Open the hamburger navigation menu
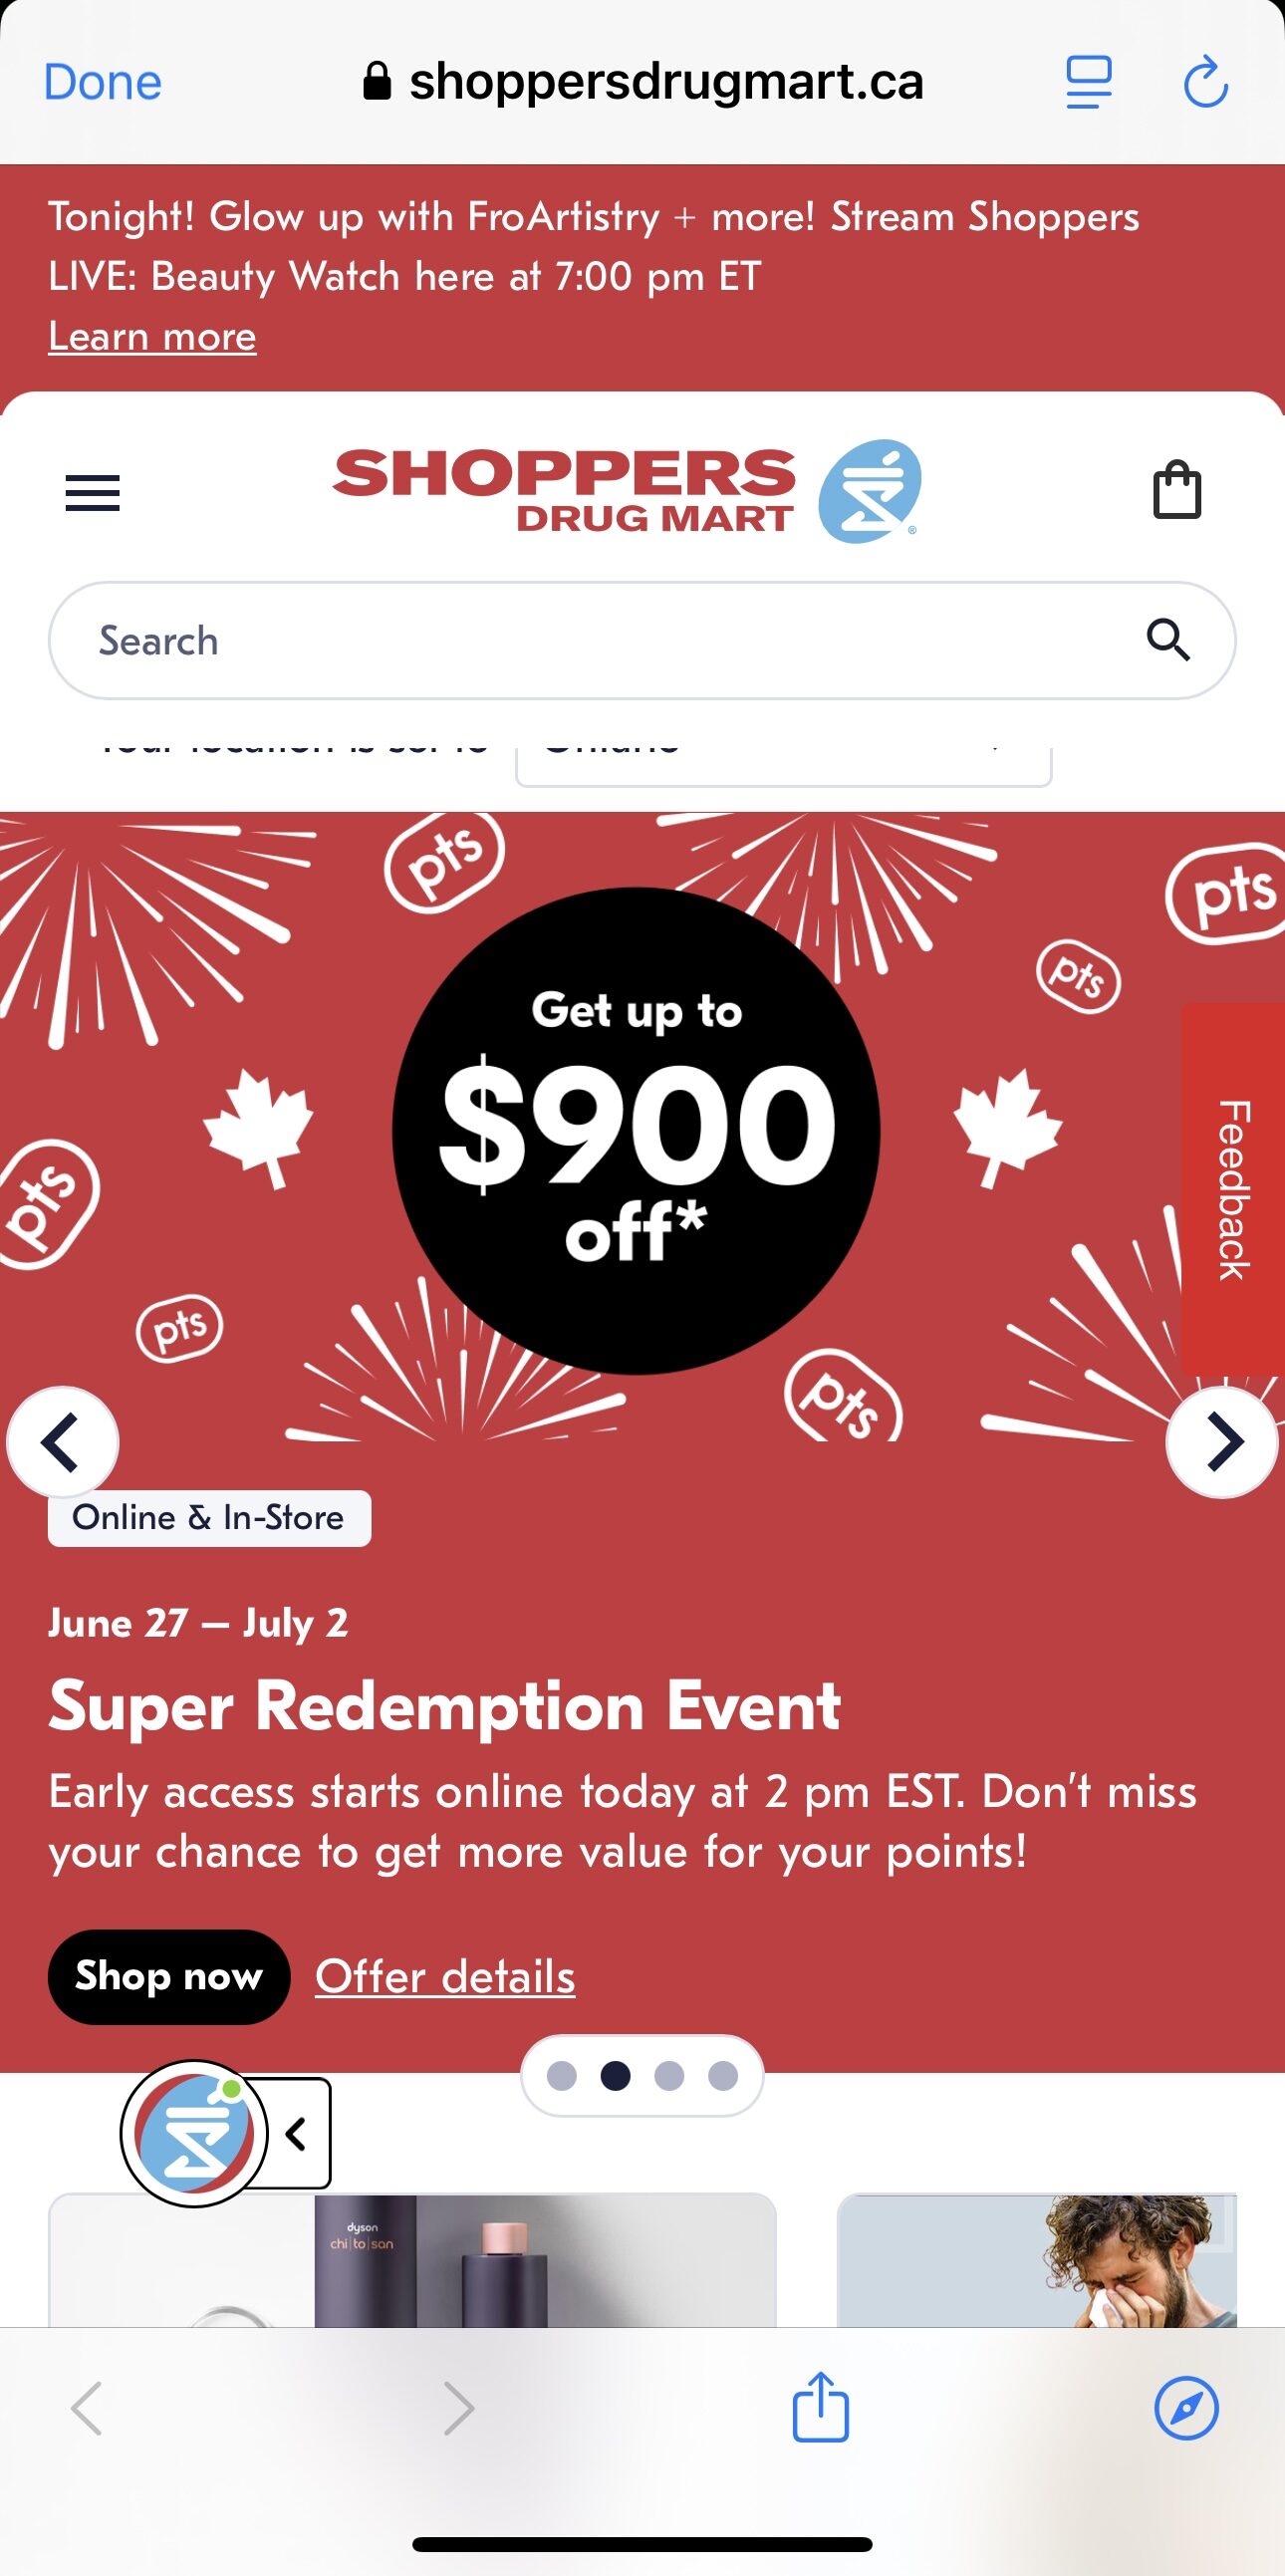This screenshot has height=2576, width=1285. pyautogui.click(x=92, y=492)
